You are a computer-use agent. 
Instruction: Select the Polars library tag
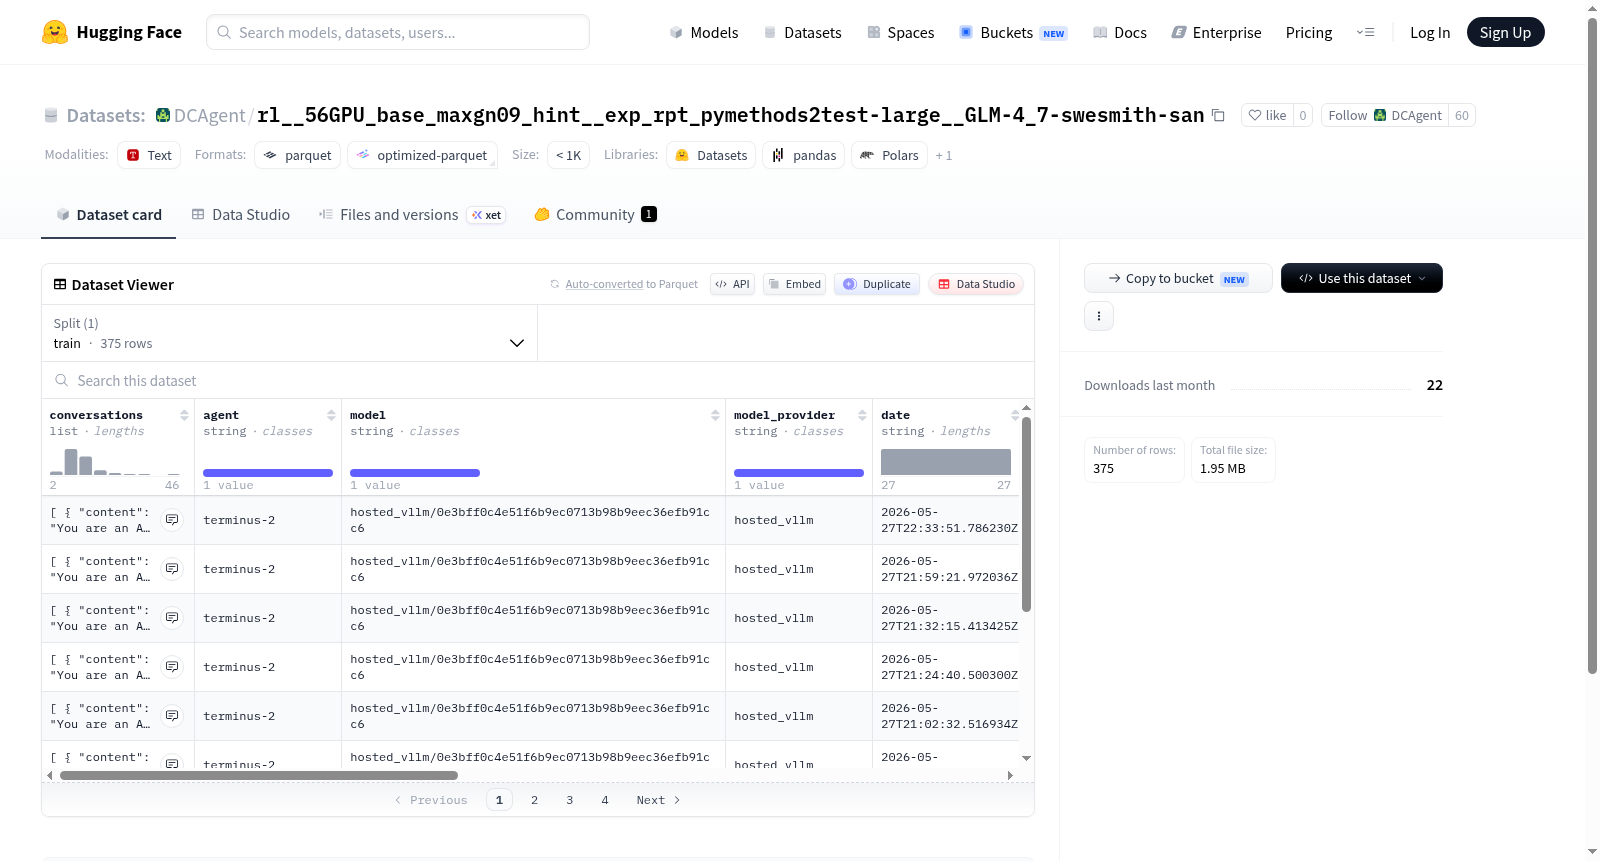point(890,155)
